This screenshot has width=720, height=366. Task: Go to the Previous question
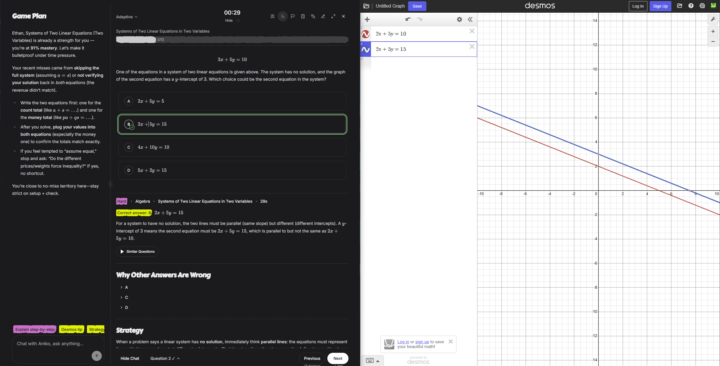pos(312,359)
